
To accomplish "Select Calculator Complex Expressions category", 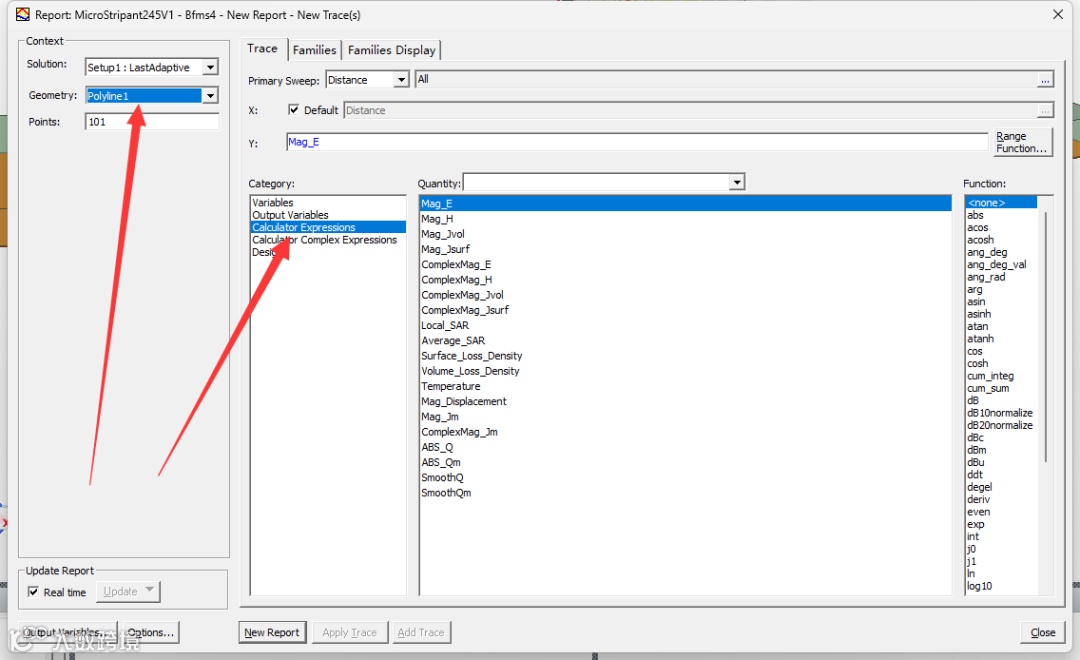I will 324,240.
